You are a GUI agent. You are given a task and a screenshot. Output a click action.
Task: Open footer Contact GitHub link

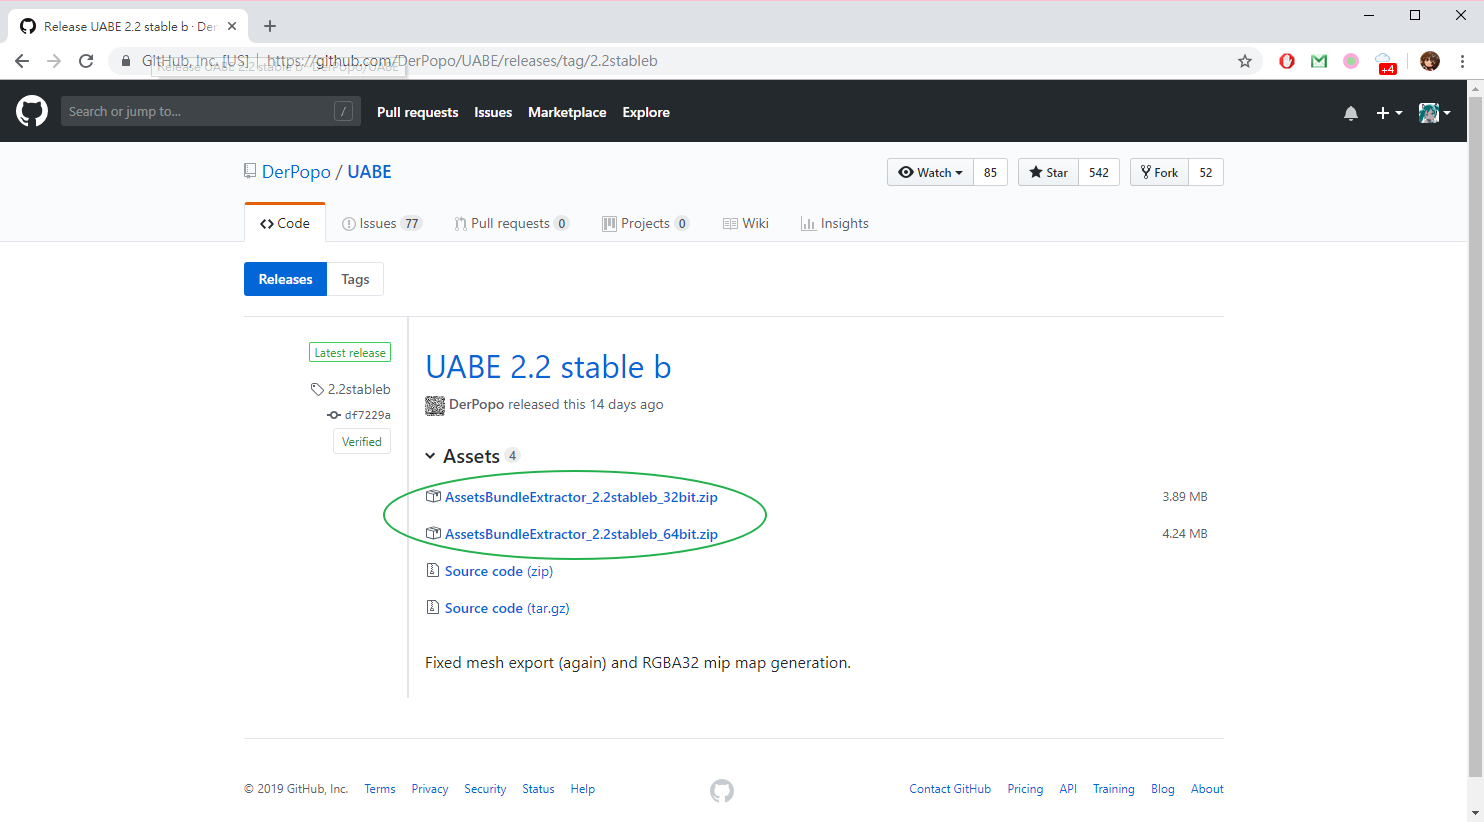click(950, 789)
